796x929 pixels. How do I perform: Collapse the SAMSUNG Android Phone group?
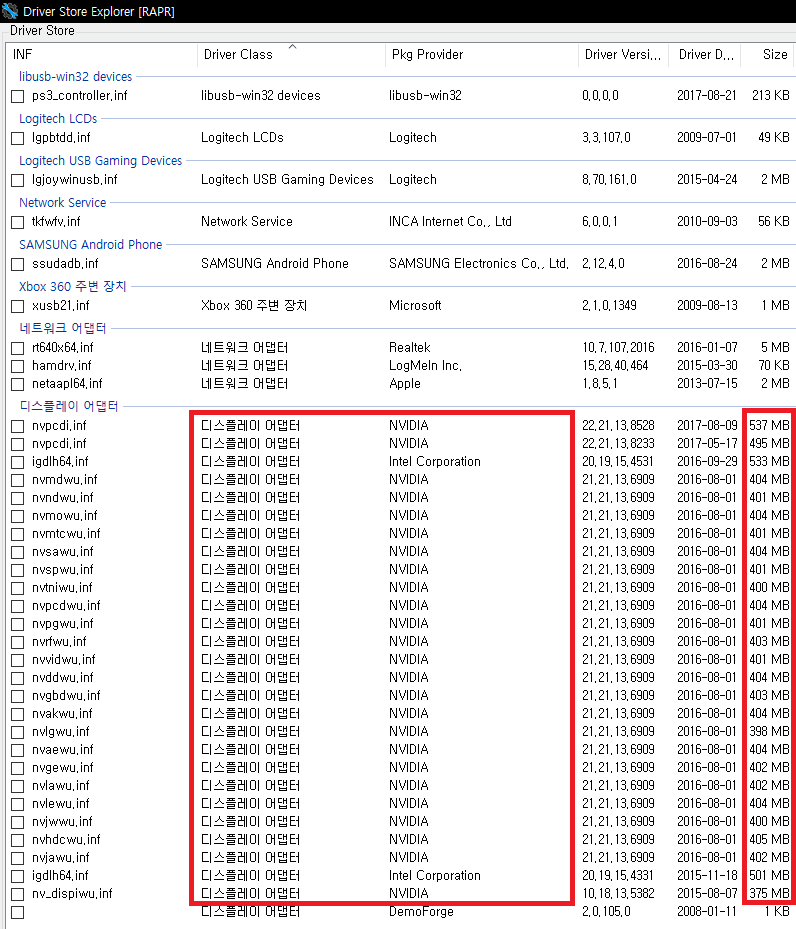point(90,245)
